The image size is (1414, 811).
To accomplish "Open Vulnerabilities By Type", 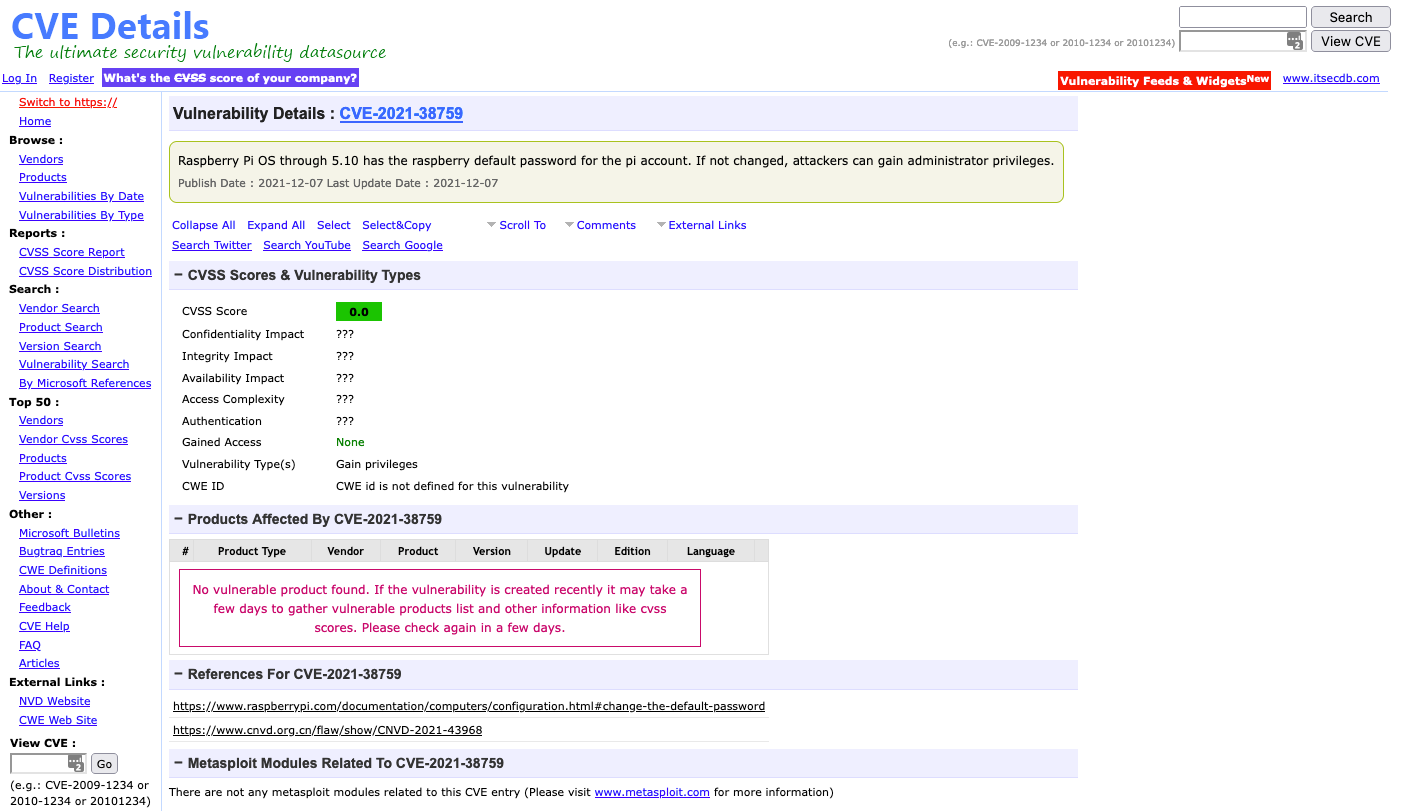I will [81, 215].
